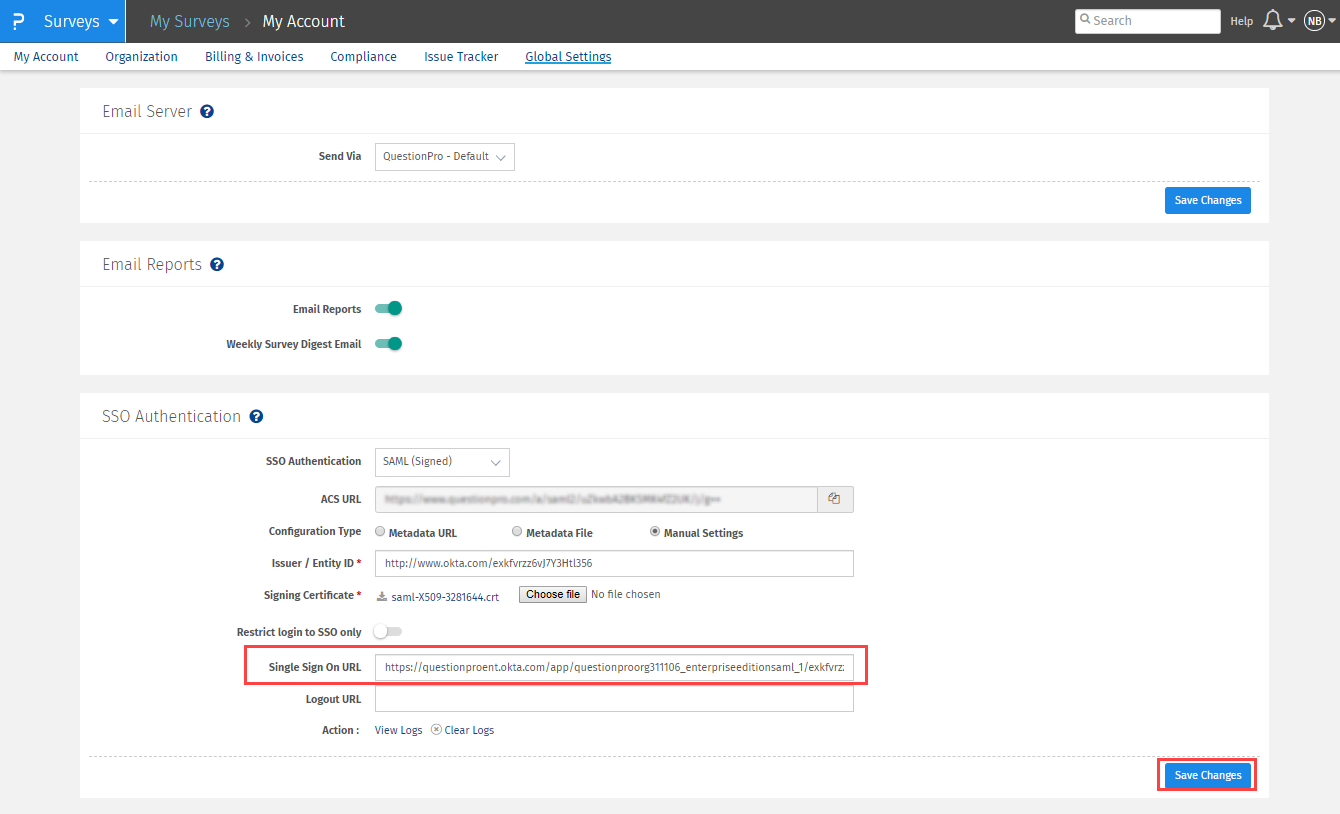Click the Logout URL input field
Image resolution: width=1340 pixels, height=814 pixels.
tap(614, 698)
